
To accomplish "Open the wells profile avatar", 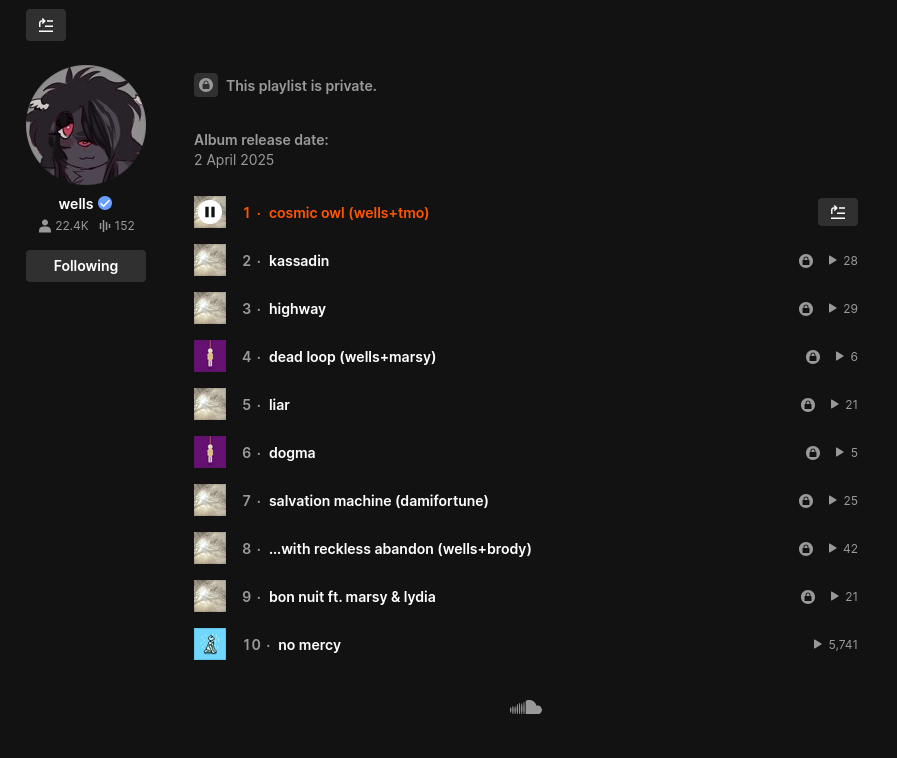I will (86, 125).
